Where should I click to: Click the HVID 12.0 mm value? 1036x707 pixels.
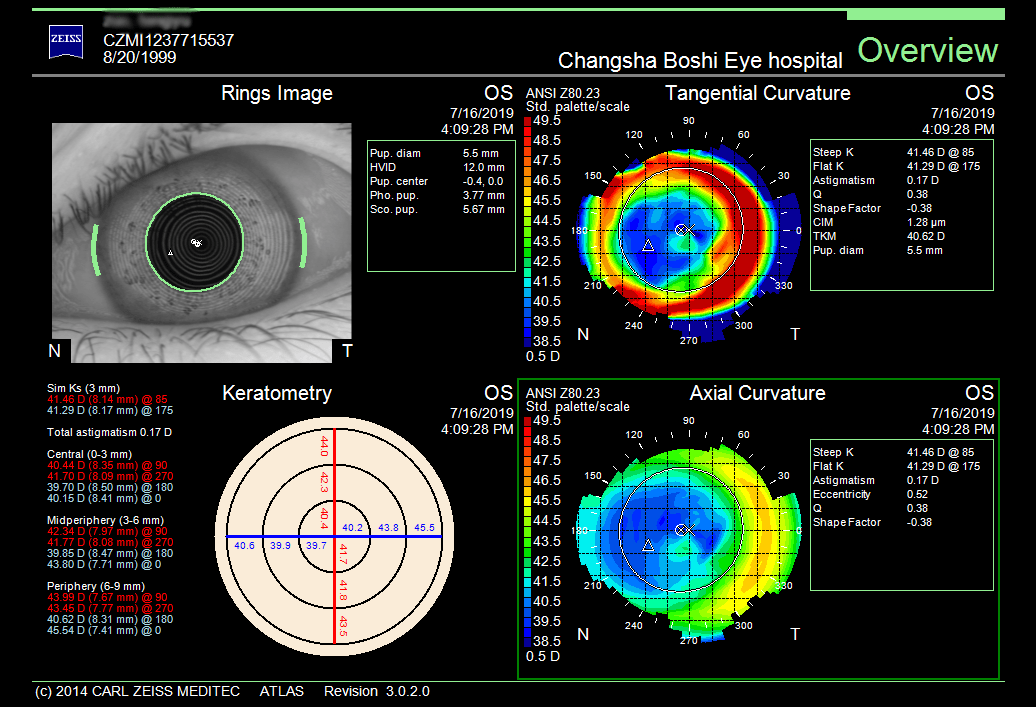[484, 167]
